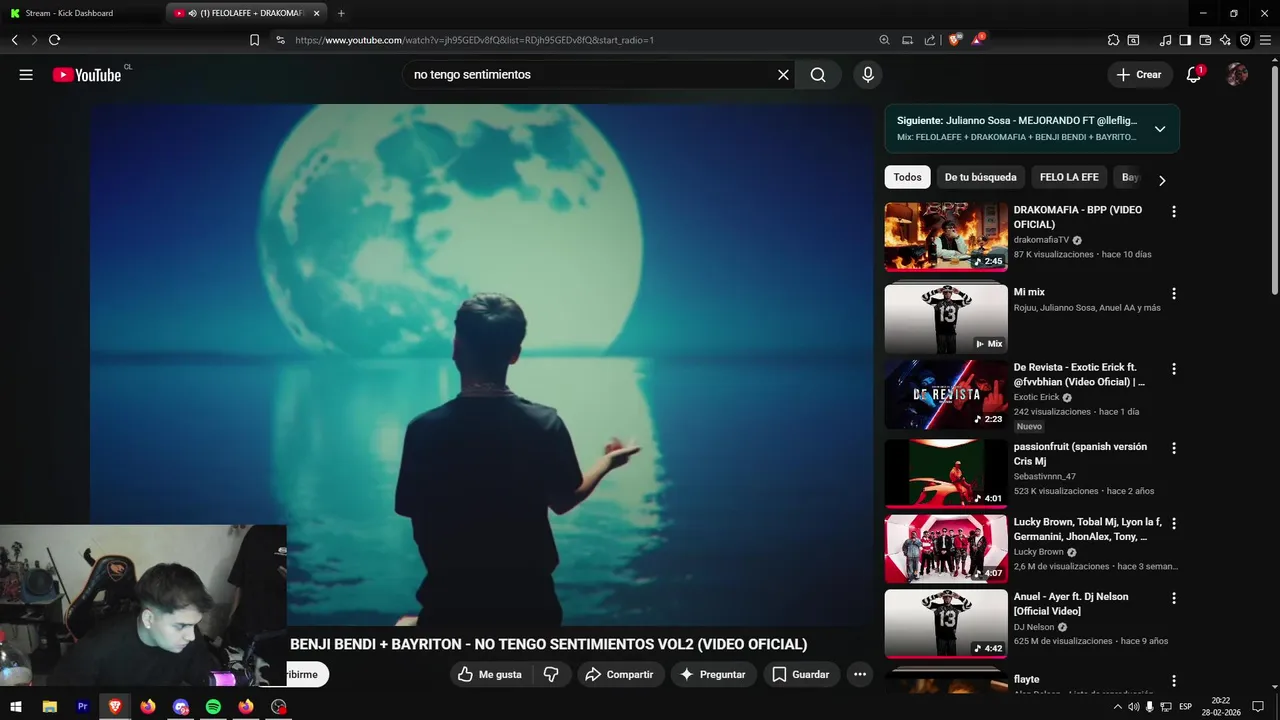
Task: Clear the search box with the X
Action: click(783, 75)
